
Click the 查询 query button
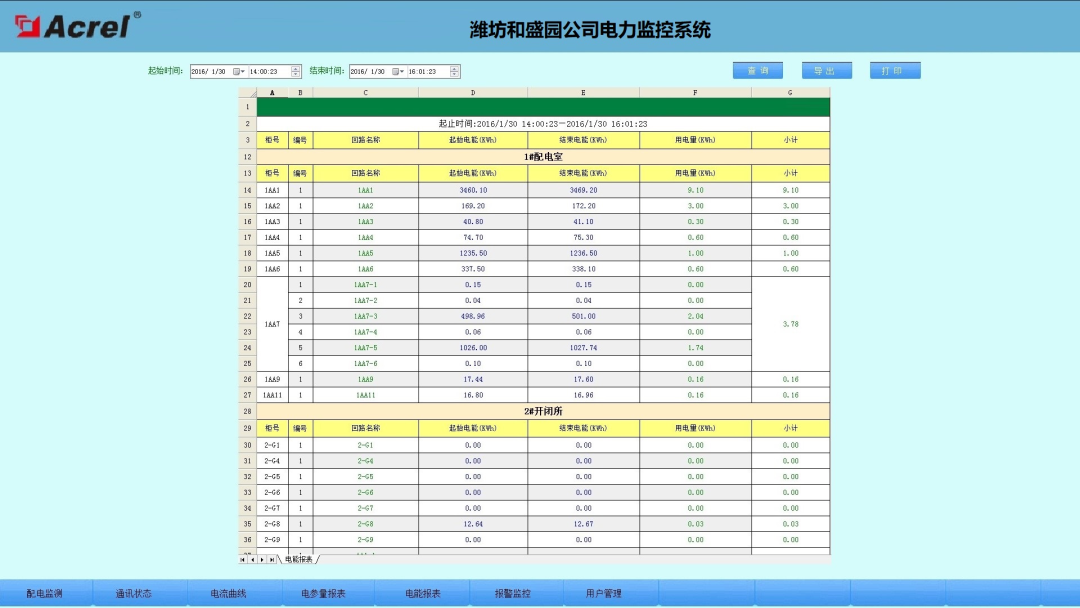(758, 71)
